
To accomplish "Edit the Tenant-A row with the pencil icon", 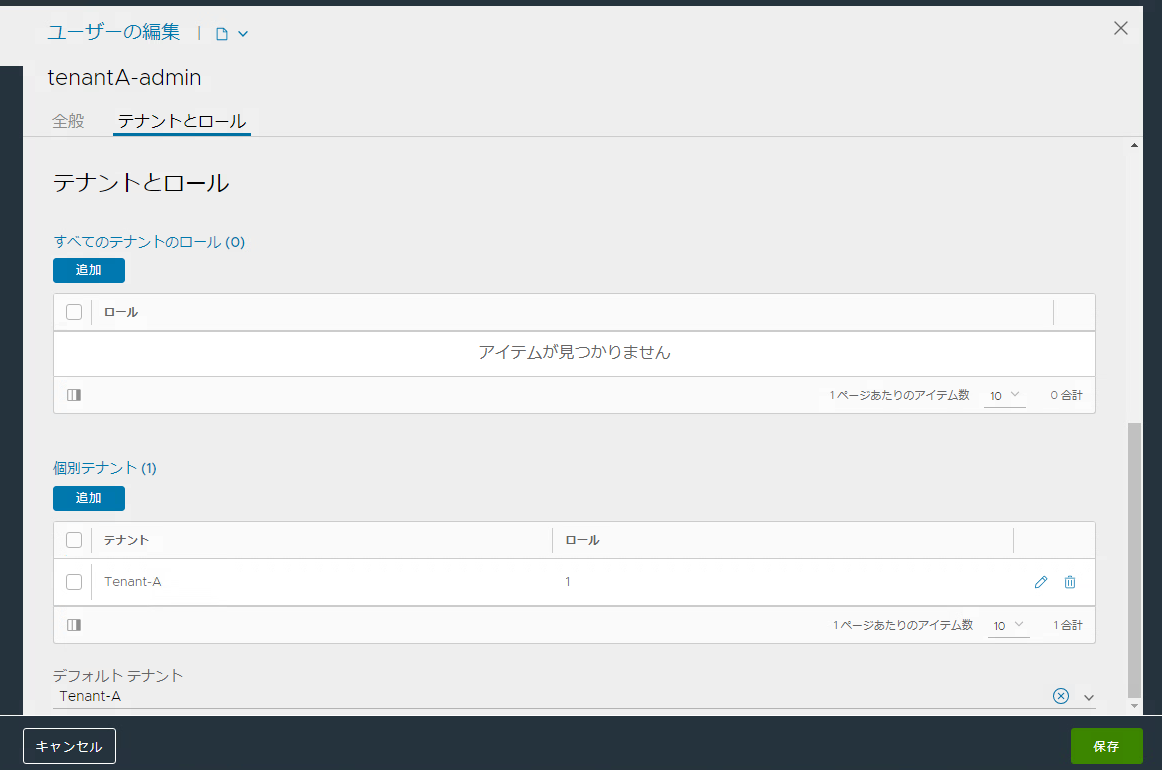I will pyautogui.click(x=1040, y=581).
